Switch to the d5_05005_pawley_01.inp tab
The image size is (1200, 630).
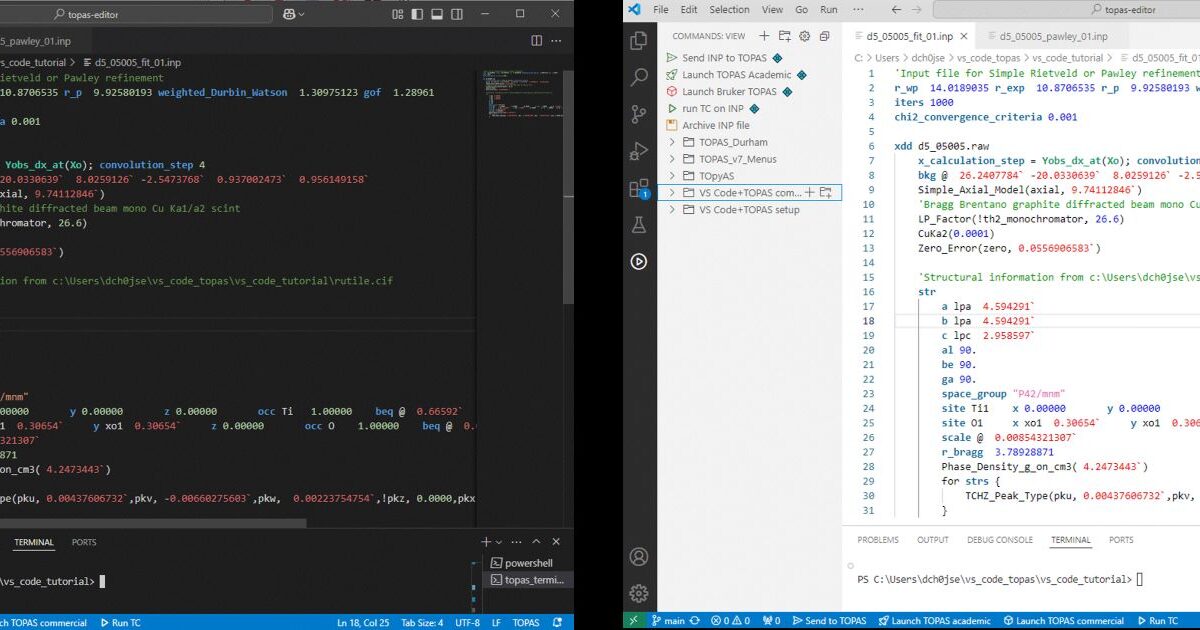coord(1053,35)
